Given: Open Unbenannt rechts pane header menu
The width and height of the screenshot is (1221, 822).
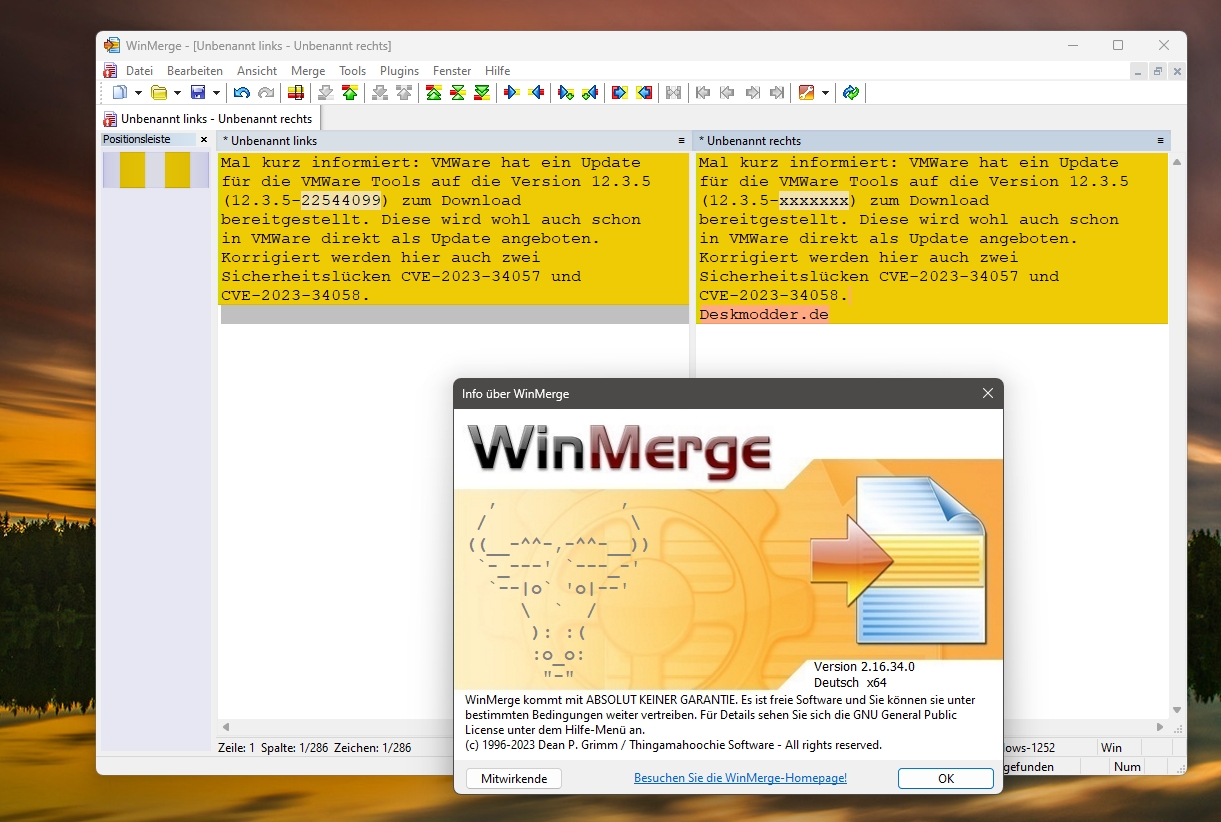Looking at the screenshot, I should tap(1161, 141).
